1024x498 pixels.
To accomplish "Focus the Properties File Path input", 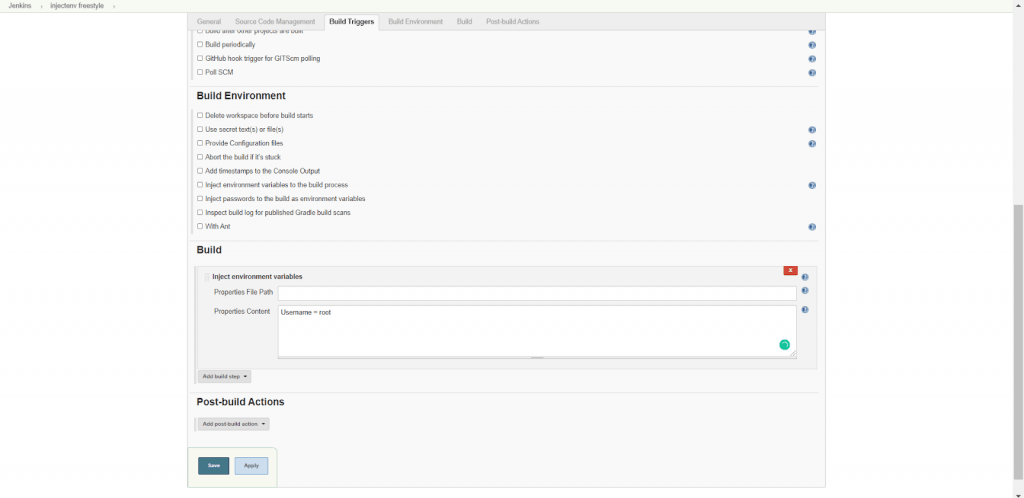I will 537,293.
